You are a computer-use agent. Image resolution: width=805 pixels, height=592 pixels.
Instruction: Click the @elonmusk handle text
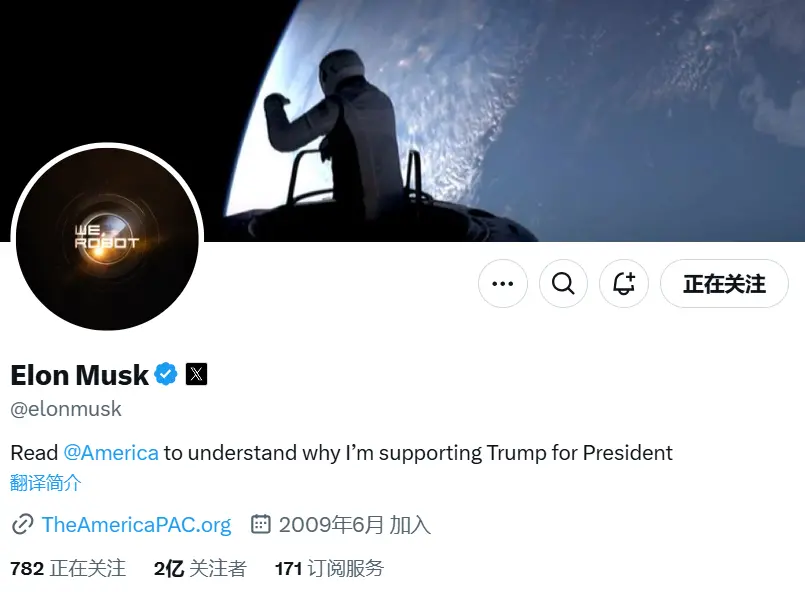(66, 409)
